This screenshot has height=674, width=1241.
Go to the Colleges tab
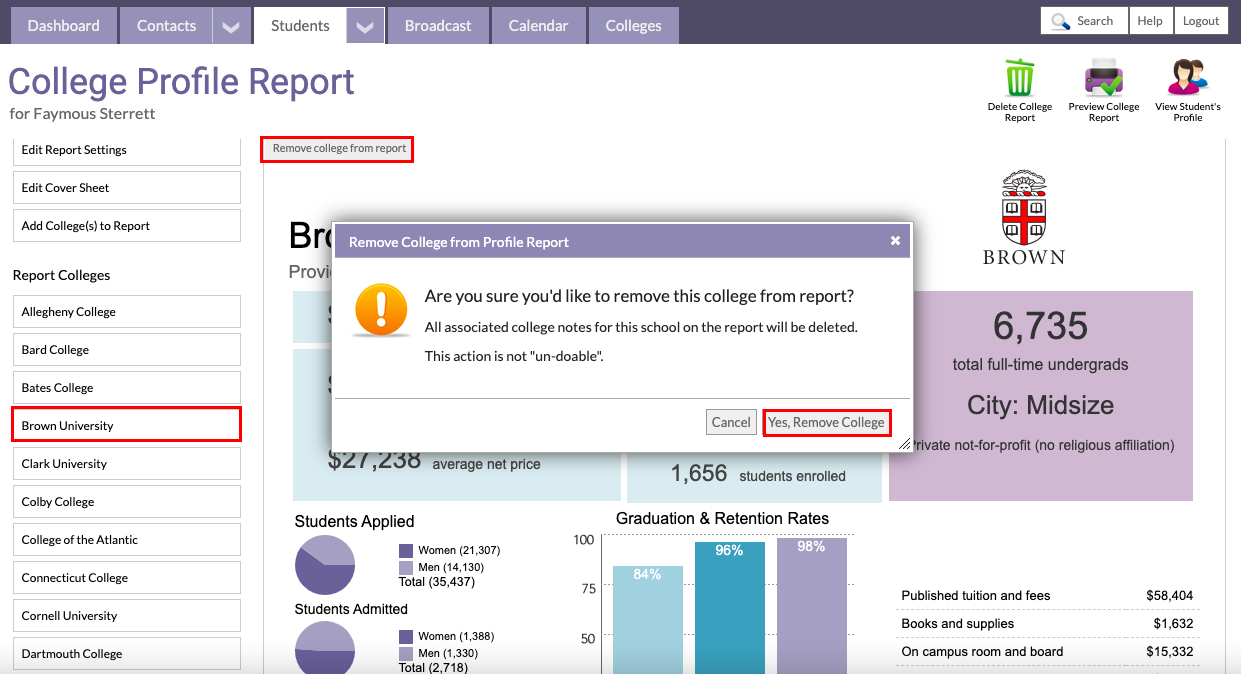634,26
